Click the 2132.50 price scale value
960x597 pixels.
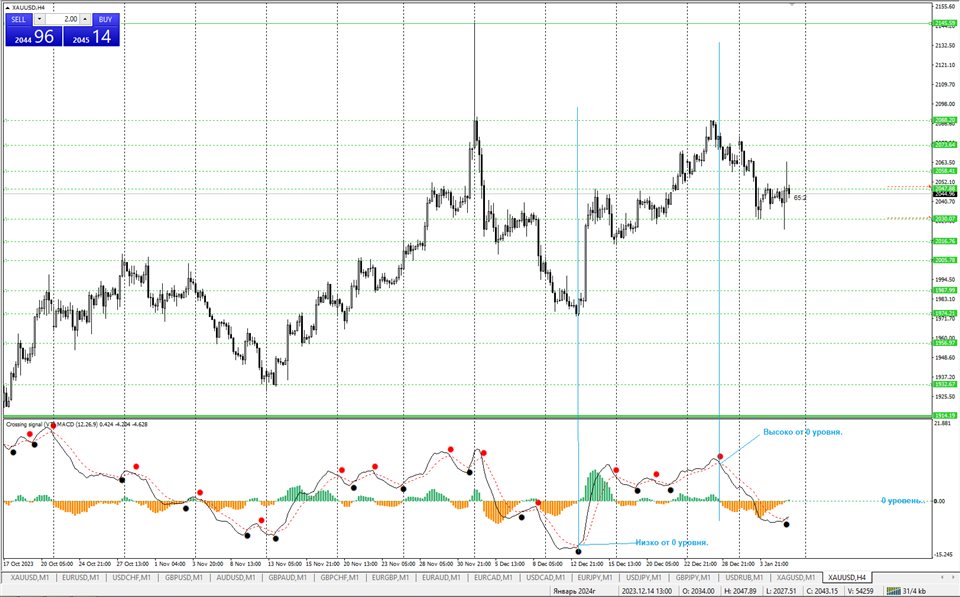coord(945,45)
